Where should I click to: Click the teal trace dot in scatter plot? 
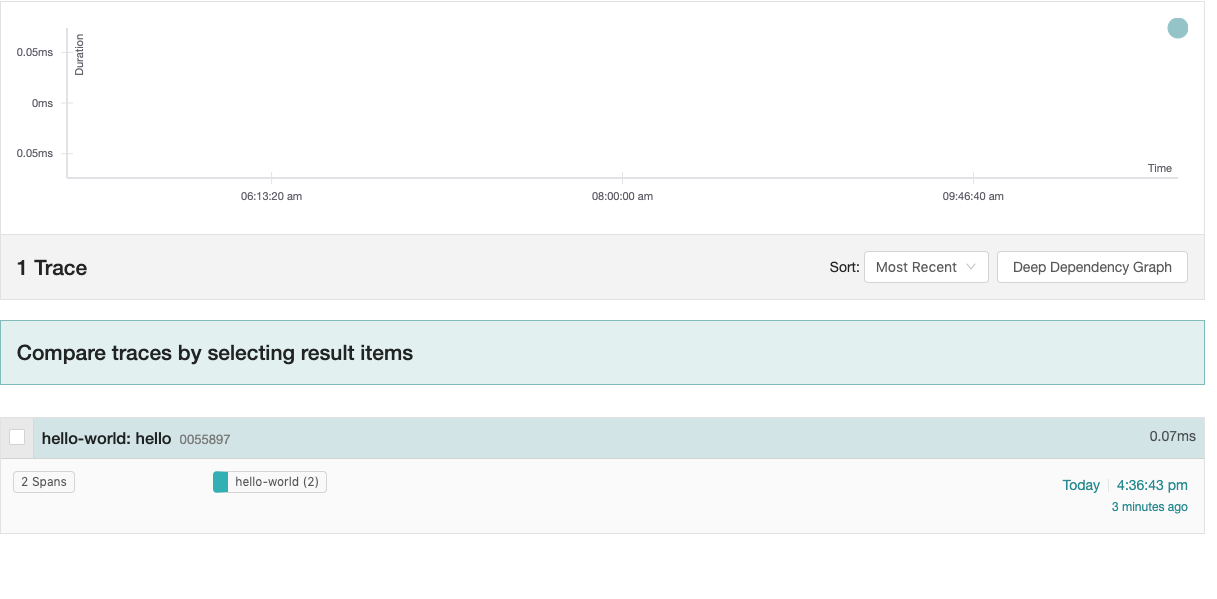[x=1177, y=28]
